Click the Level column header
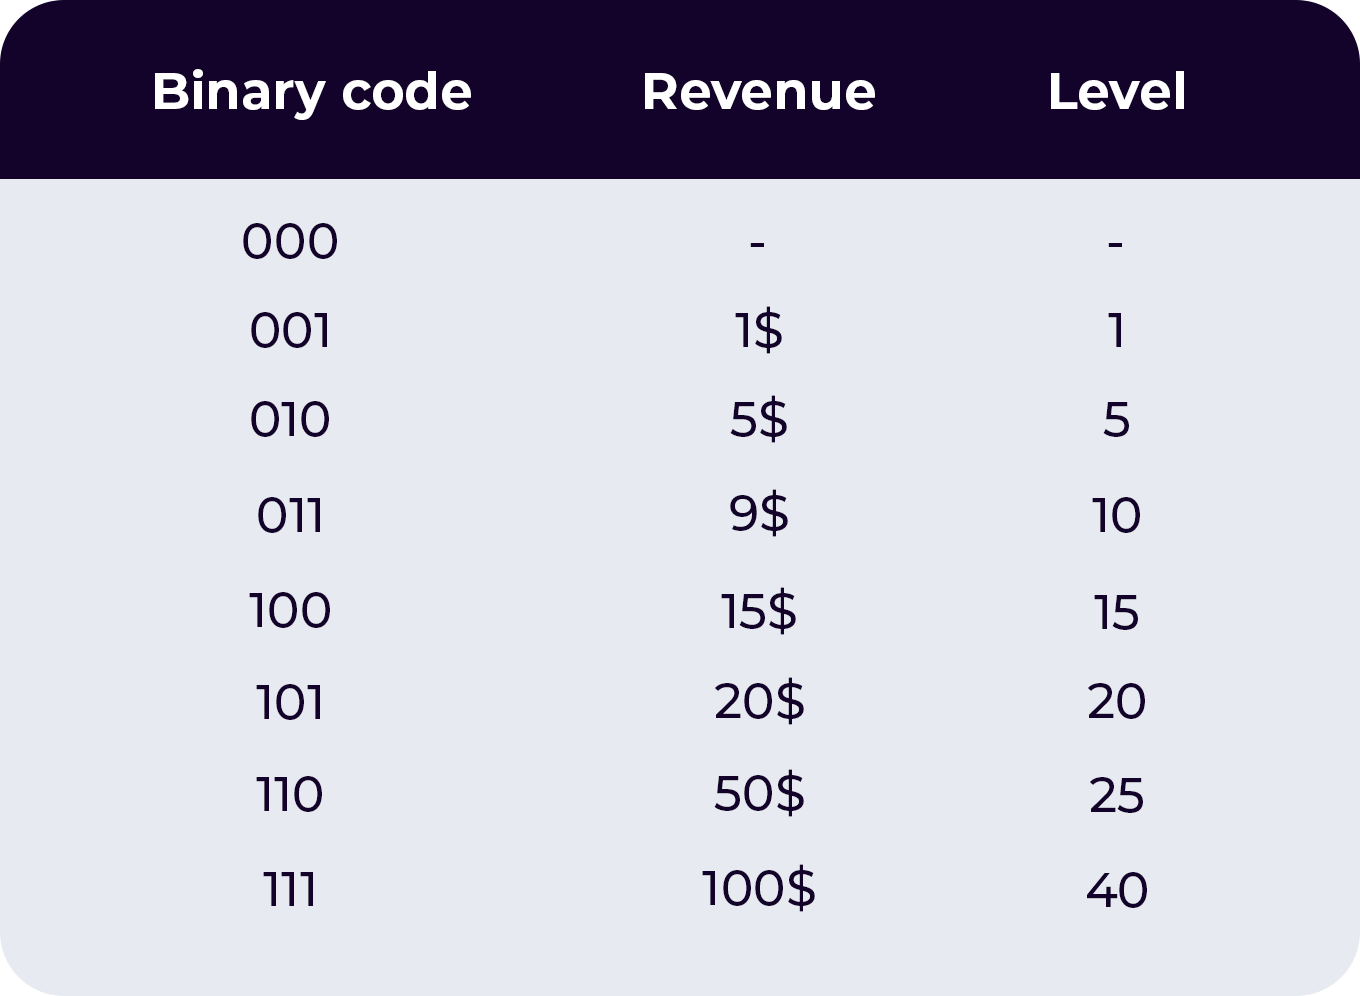Image resolution: width=1360 pixels, height=996 pixels. click(x=1117, y=92)
